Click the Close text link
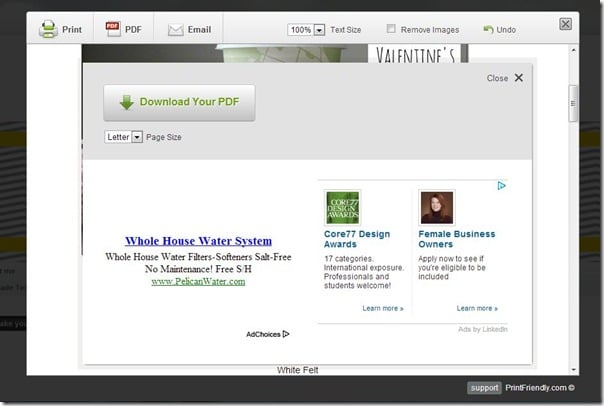Screen dimensions: 604x406 click(497, 78)
